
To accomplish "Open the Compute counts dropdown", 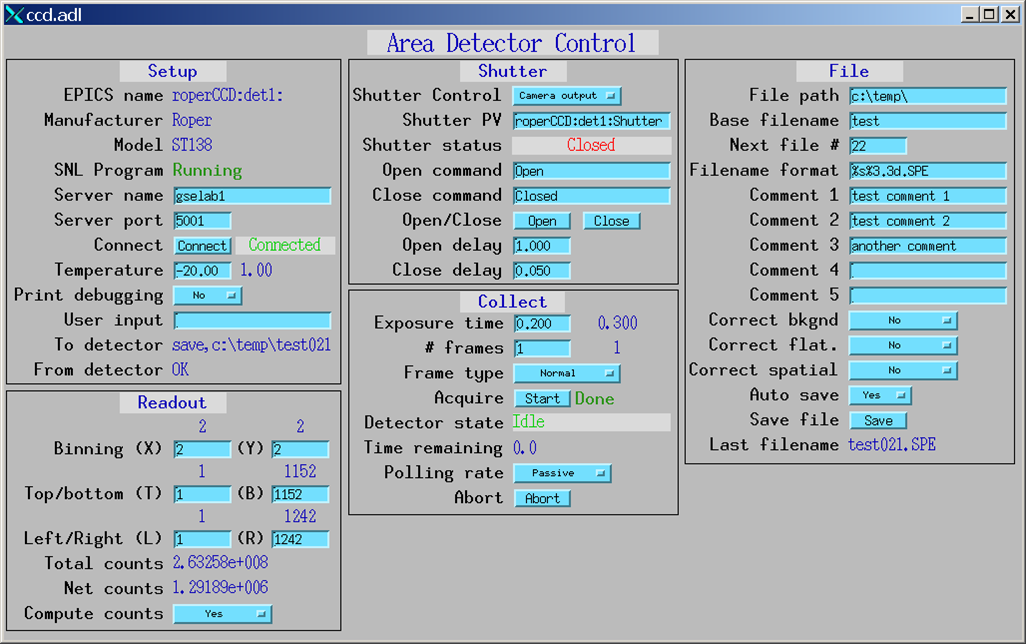I will pos(222,614).
